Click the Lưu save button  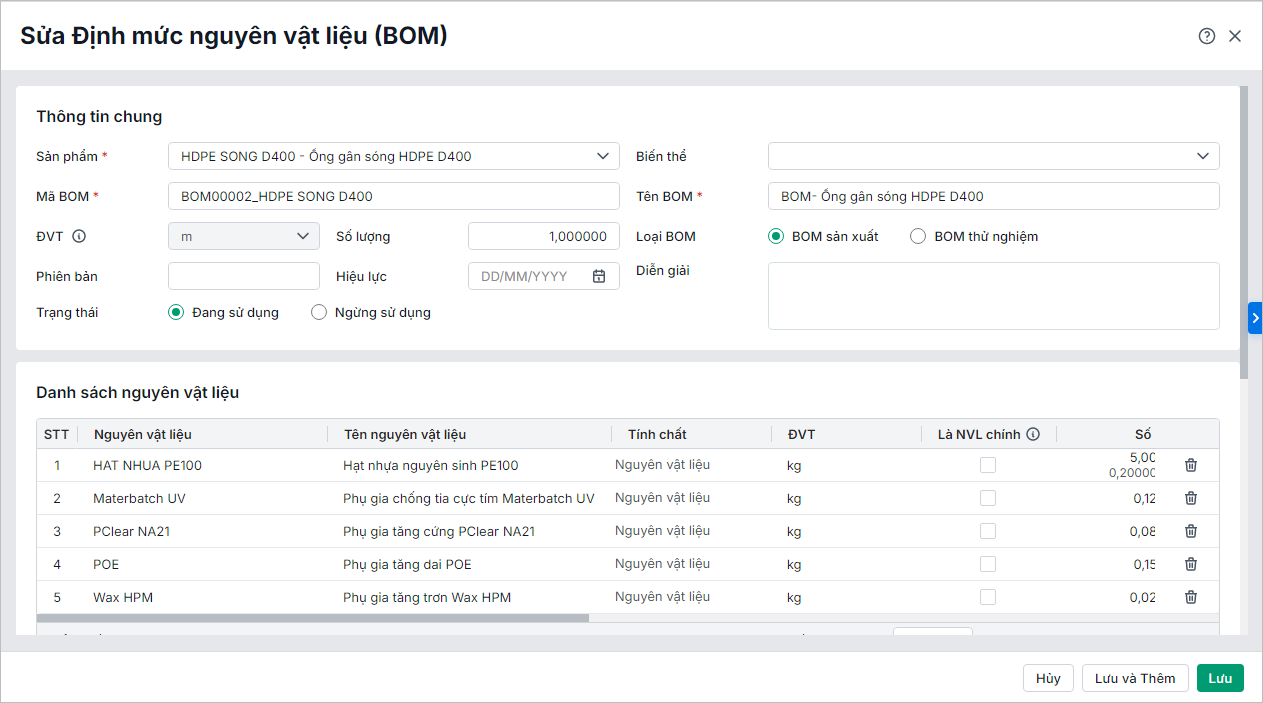click(x=1220, y=678)
